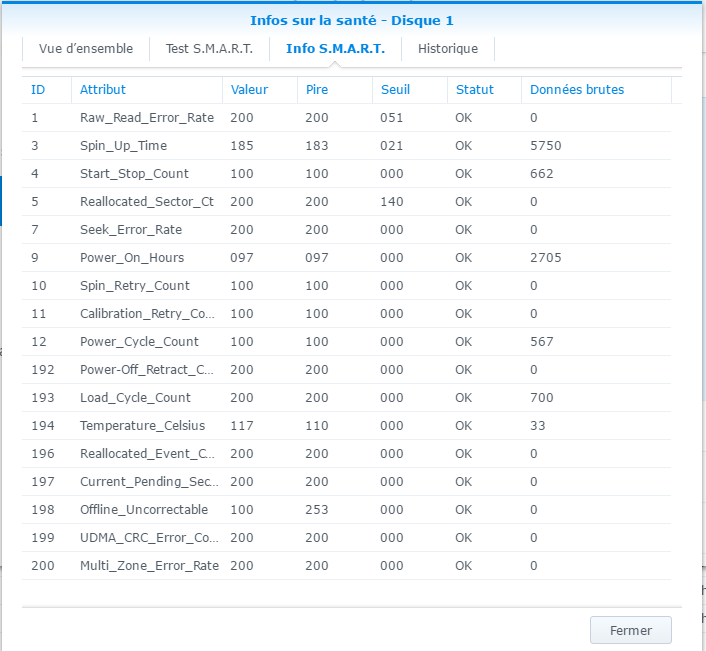Sort by the Attribut column header
Viewport: 706px width, 651px height.
click(x=147, y=90)
